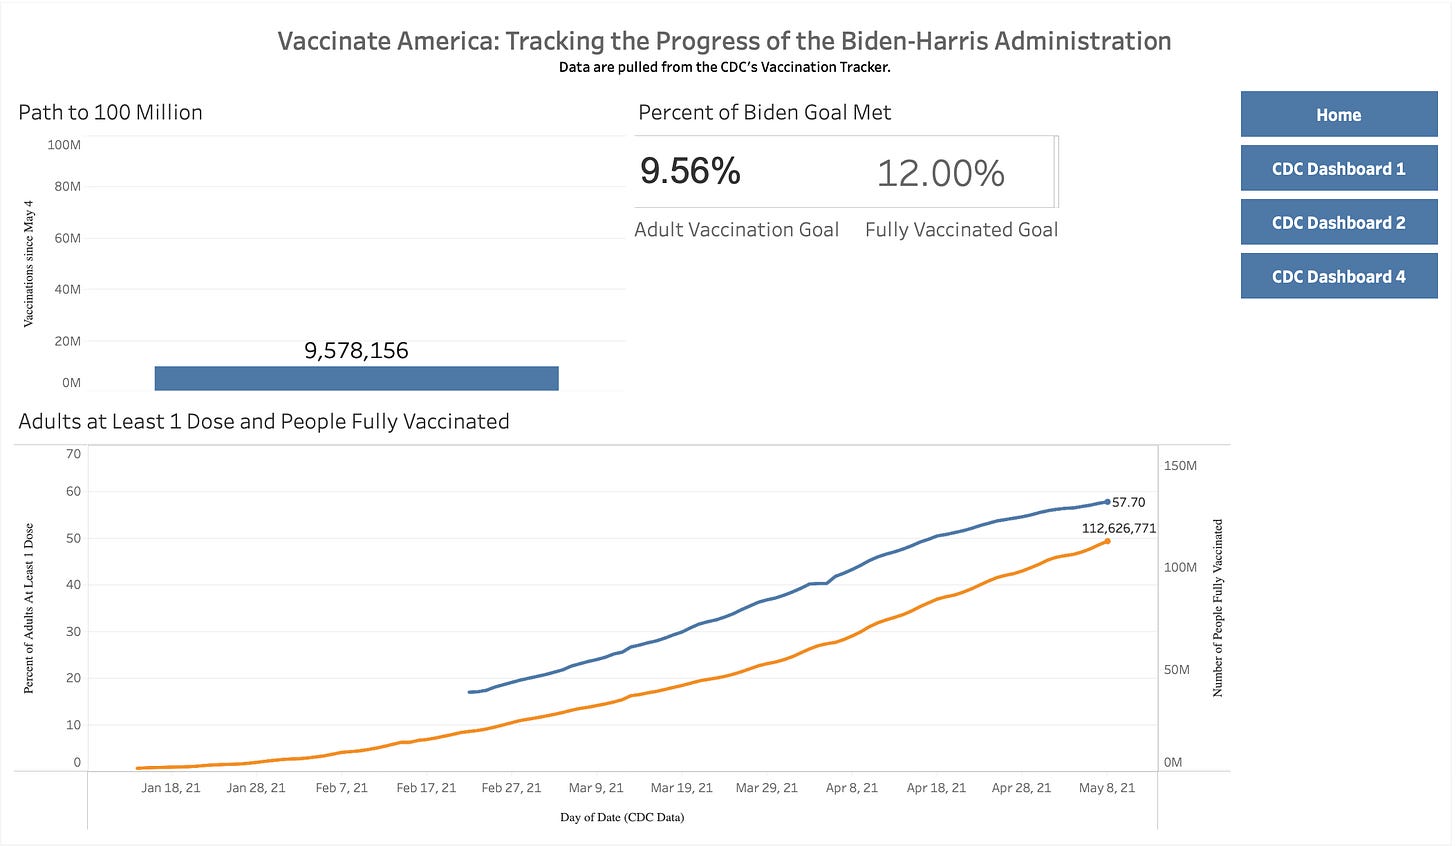Click the Percent of Biden Goal Met heading
The height and width of the screenshot is (846, 1456).
point(764,112)
